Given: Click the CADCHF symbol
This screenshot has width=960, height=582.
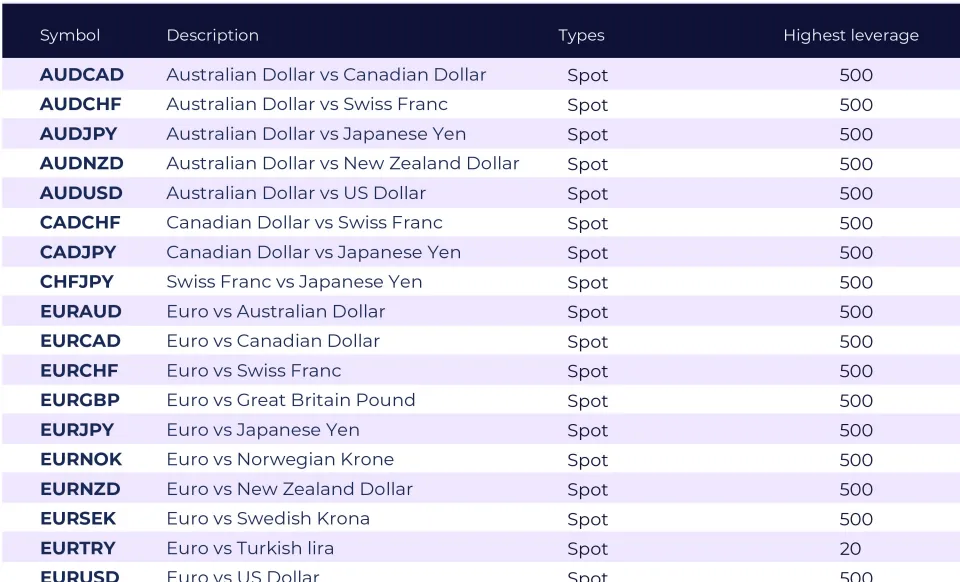Looking at the screenshot, I should coord(80,223).
